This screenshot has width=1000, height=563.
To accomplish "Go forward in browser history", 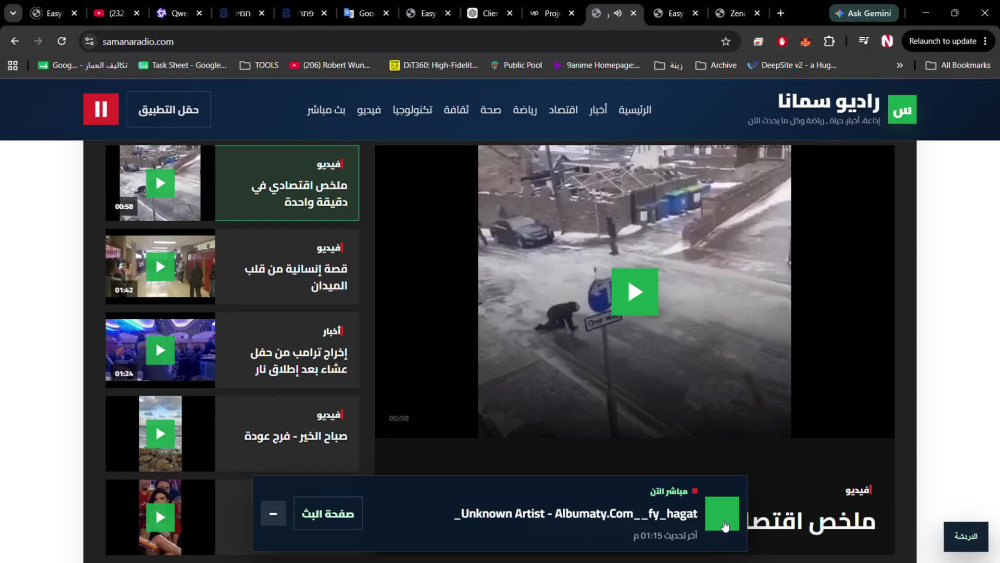I will tap(38, 41).
